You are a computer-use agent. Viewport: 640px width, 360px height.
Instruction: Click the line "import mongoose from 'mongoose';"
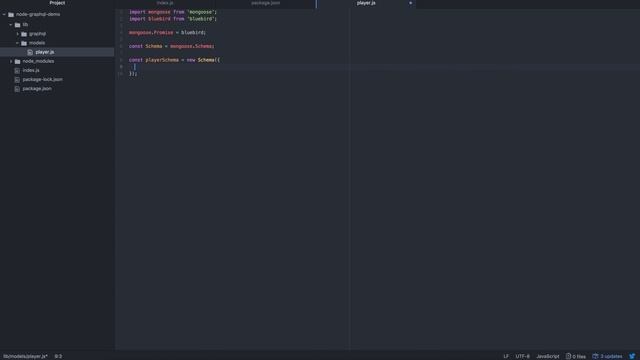point(173,12)
